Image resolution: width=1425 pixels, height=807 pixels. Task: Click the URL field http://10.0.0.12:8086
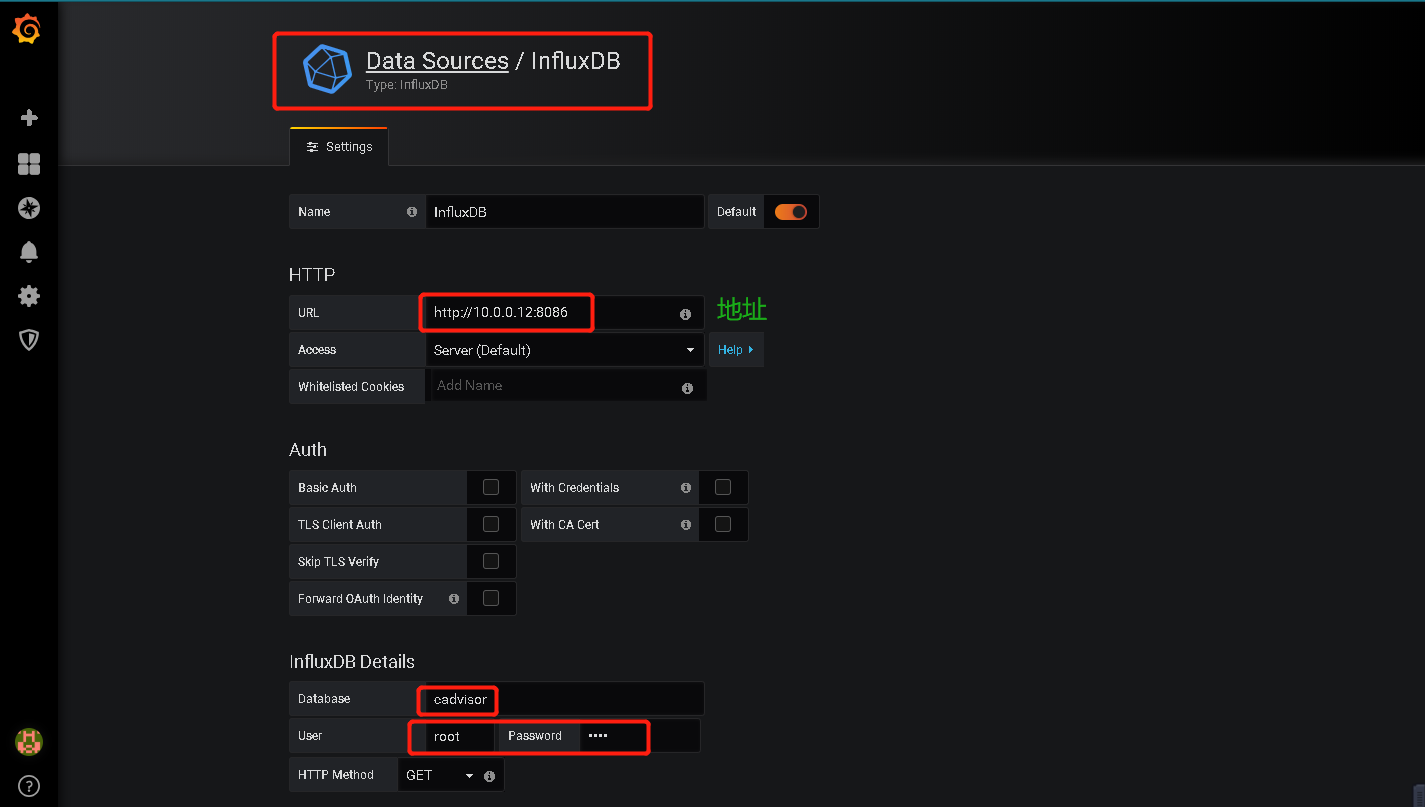point(565,313)
